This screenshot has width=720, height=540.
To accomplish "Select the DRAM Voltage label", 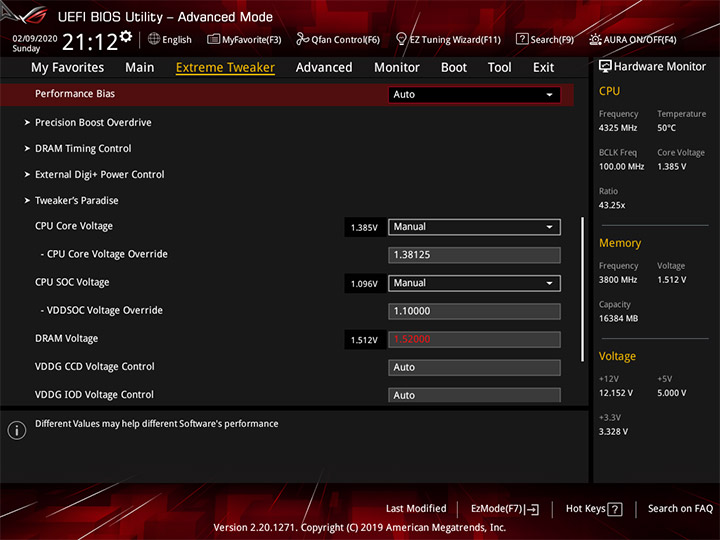I will [x=67, y=338].
